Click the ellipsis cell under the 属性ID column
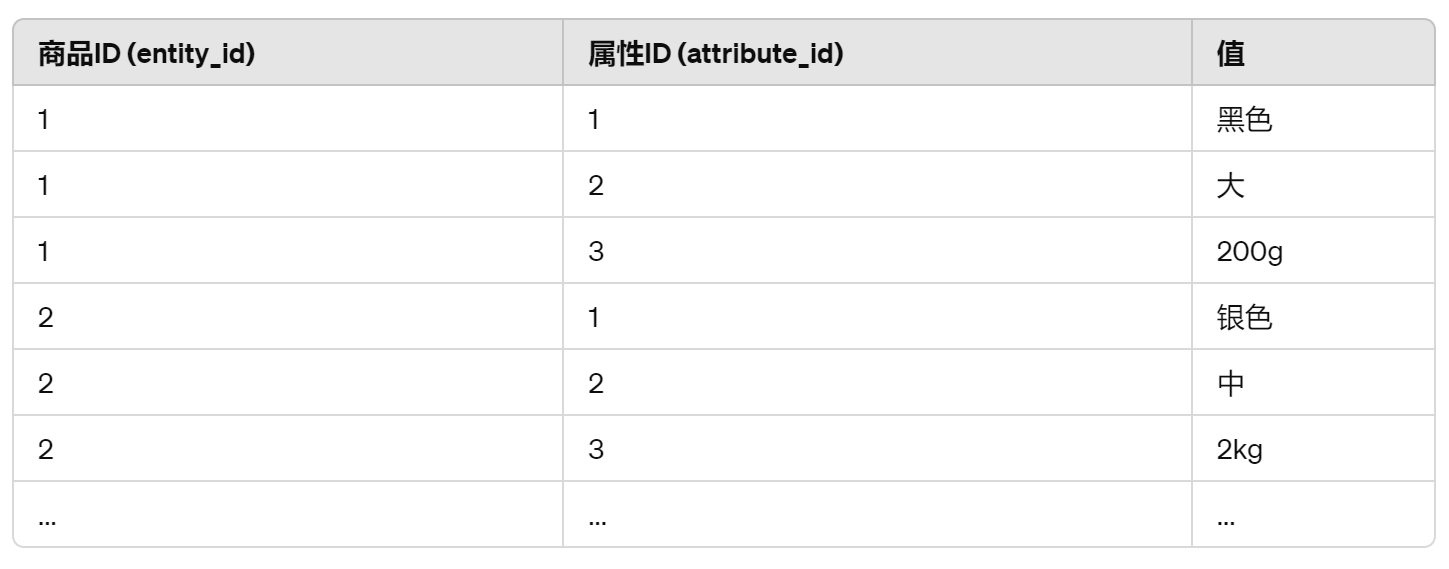The image size is (1449, 569). (x=596, y=518)
